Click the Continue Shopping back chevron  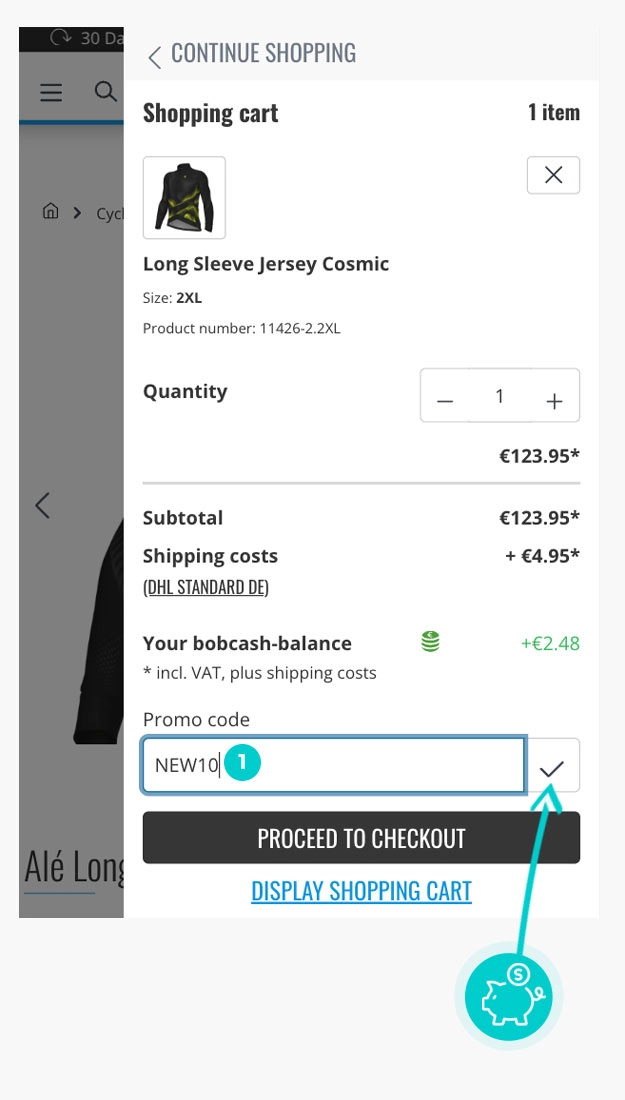[x=154, y=56]
